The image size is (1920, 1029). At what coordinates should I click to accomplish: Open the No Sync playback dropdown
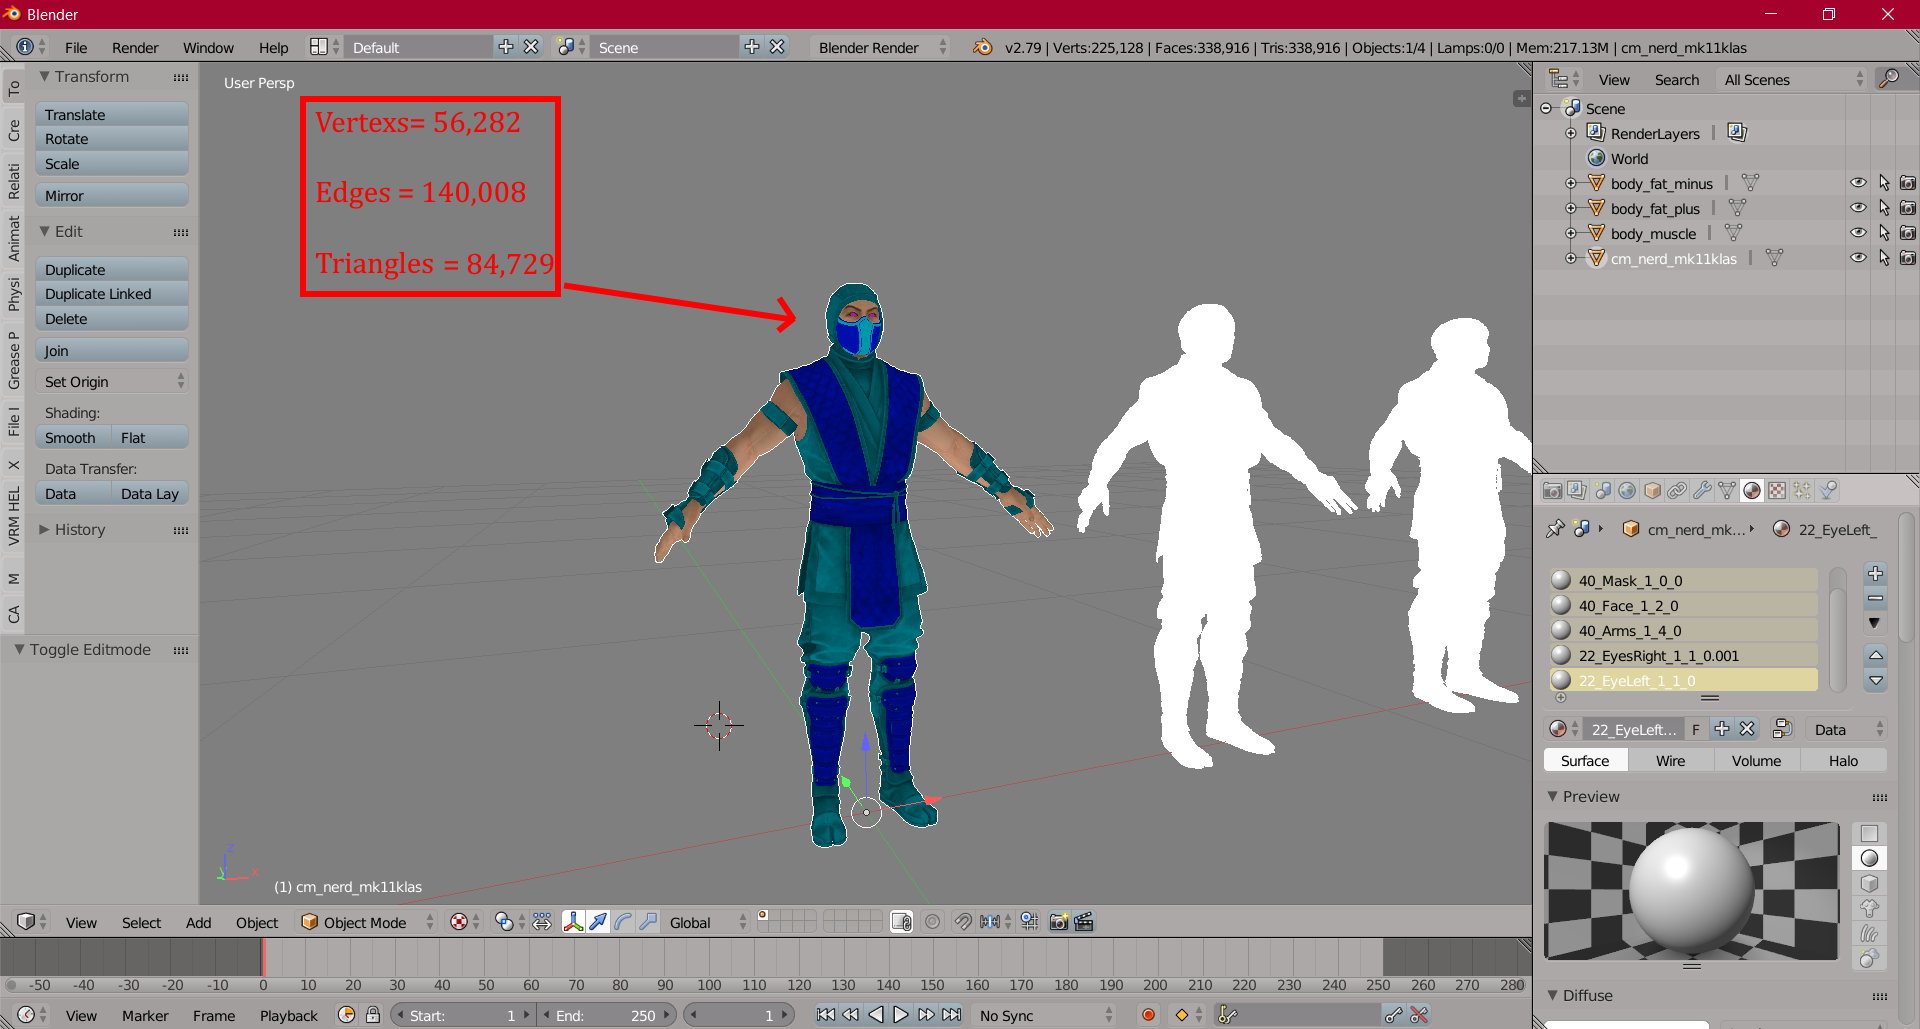1045,1015
